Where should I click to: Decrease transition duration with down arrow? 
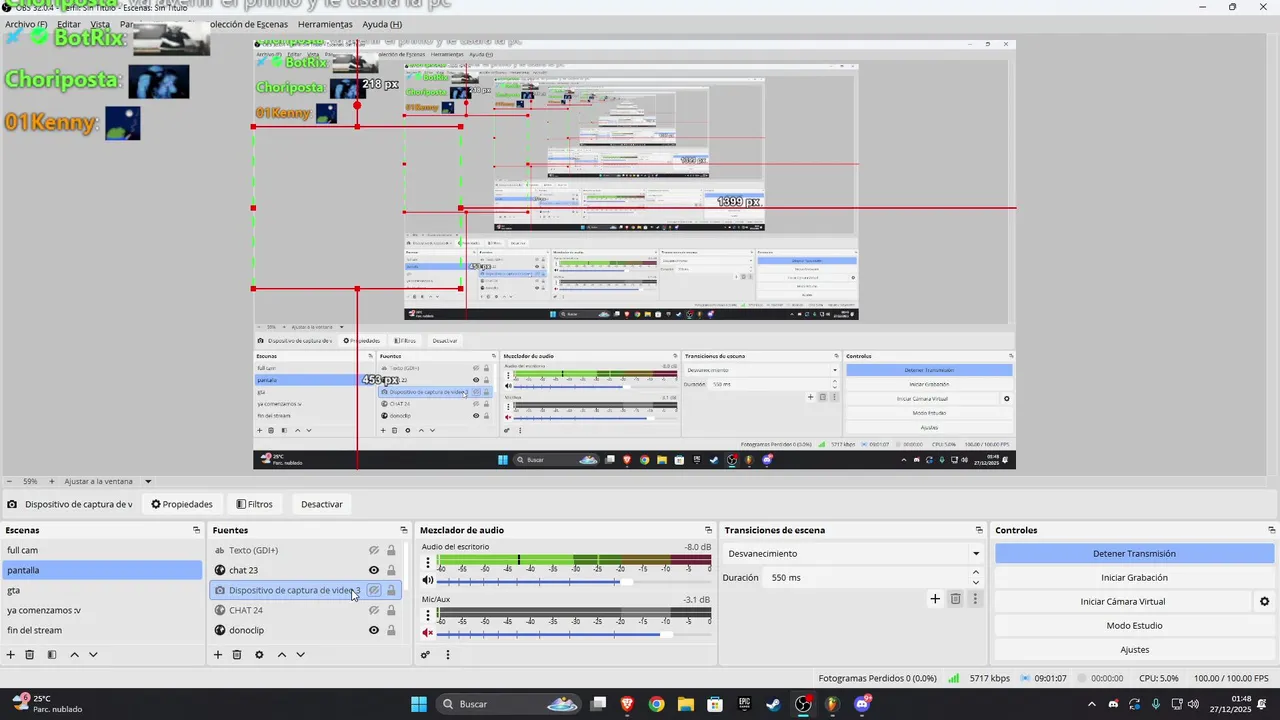coord(976,582)
